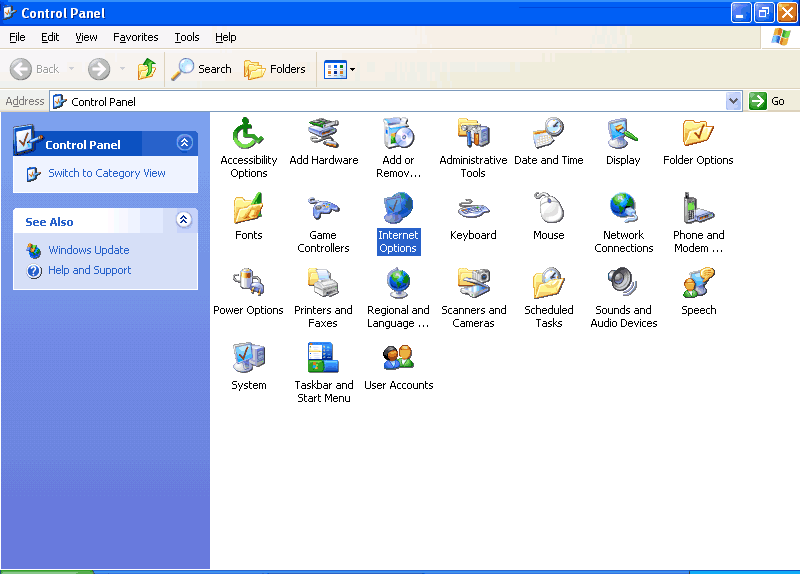Image resolution: width=800 pixels, height=574 pixels.
Task: Open the Power Options icon
Action: pyautogui.click(x=248, y=284)
